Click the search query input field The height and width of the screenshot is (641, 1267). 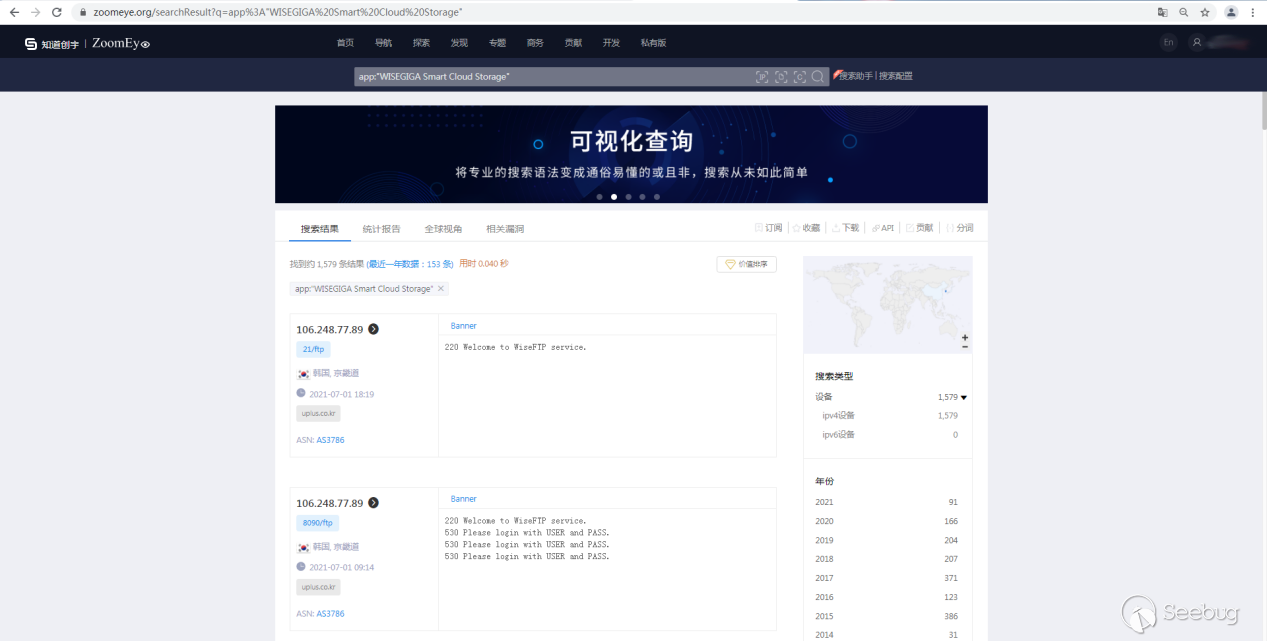(x=550, y=77)
